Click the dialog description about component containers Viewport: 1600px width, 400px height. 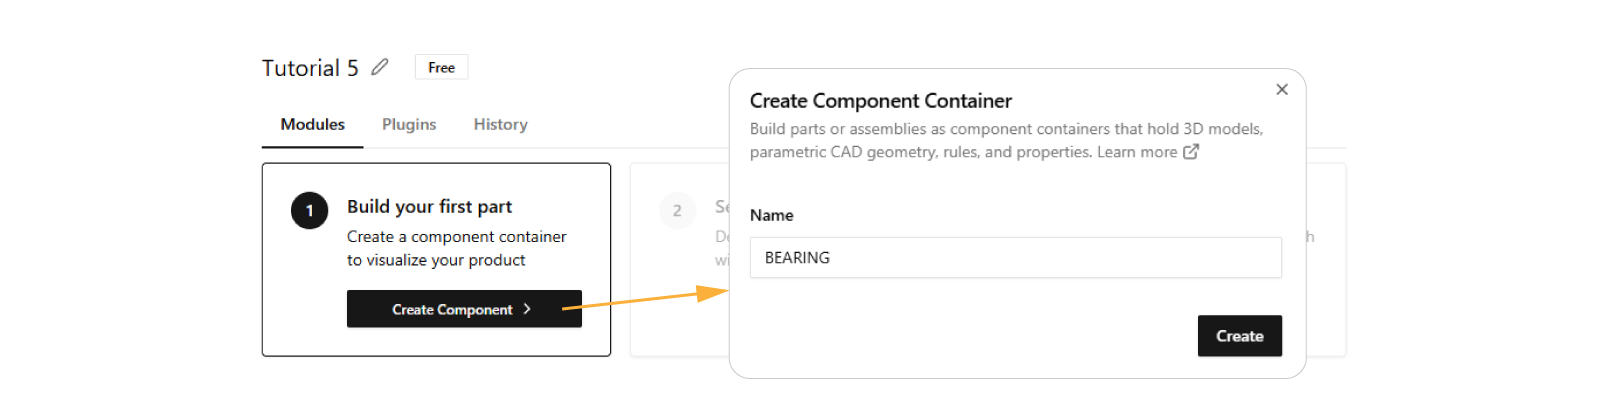pos(1005,140)
